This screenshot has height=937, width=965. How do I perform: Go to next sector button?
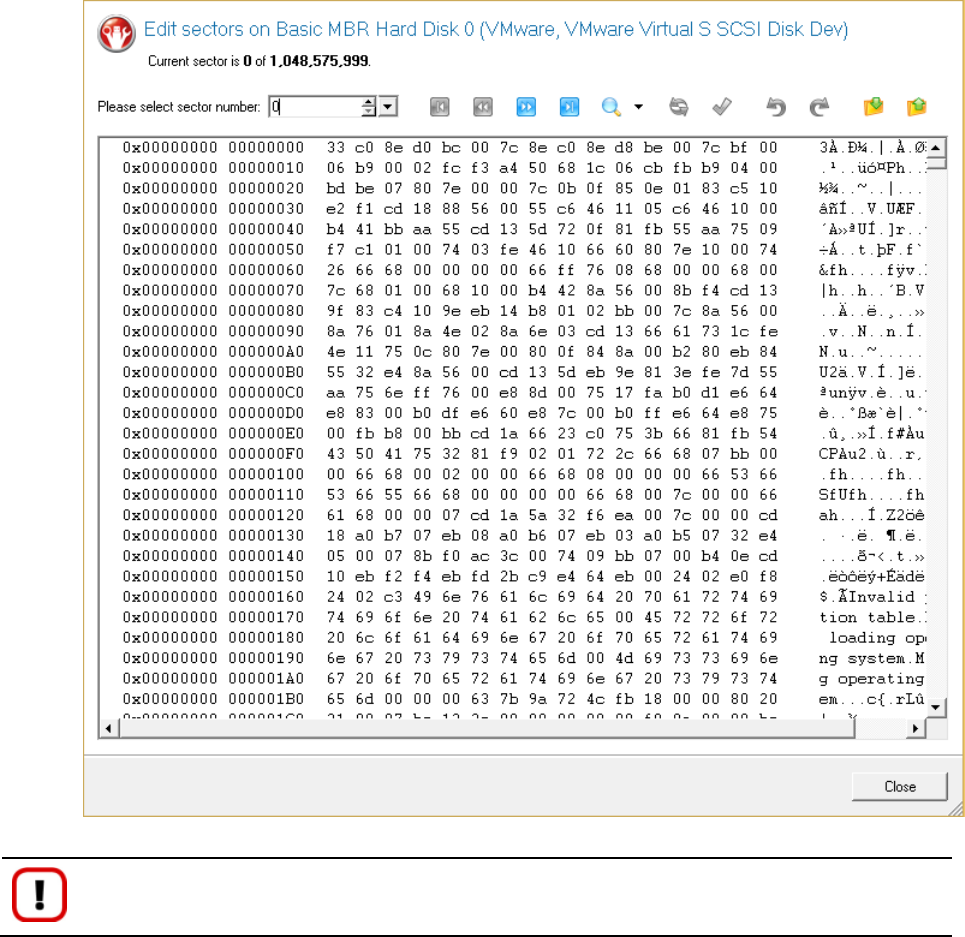click(526, 107)
